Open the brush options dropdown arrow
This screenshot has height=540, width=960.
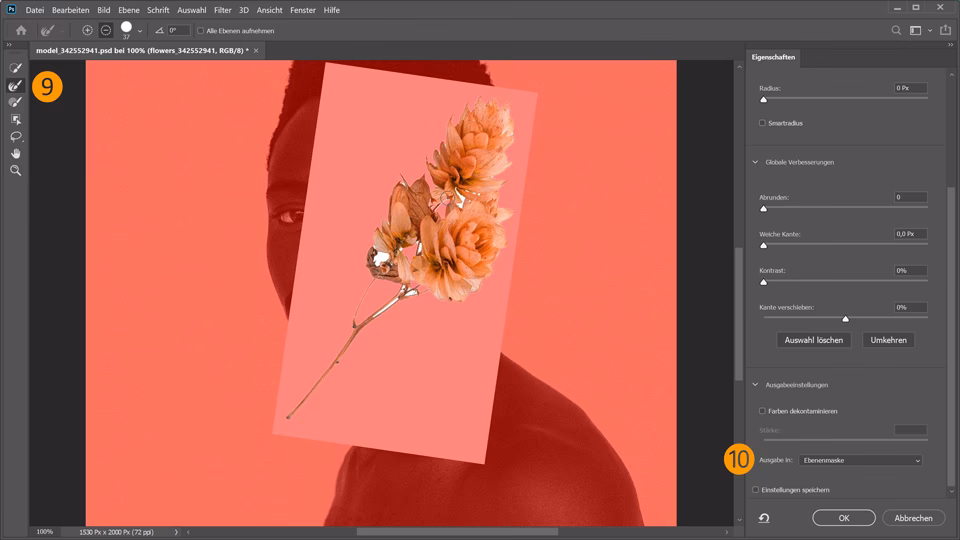(140, 31)
